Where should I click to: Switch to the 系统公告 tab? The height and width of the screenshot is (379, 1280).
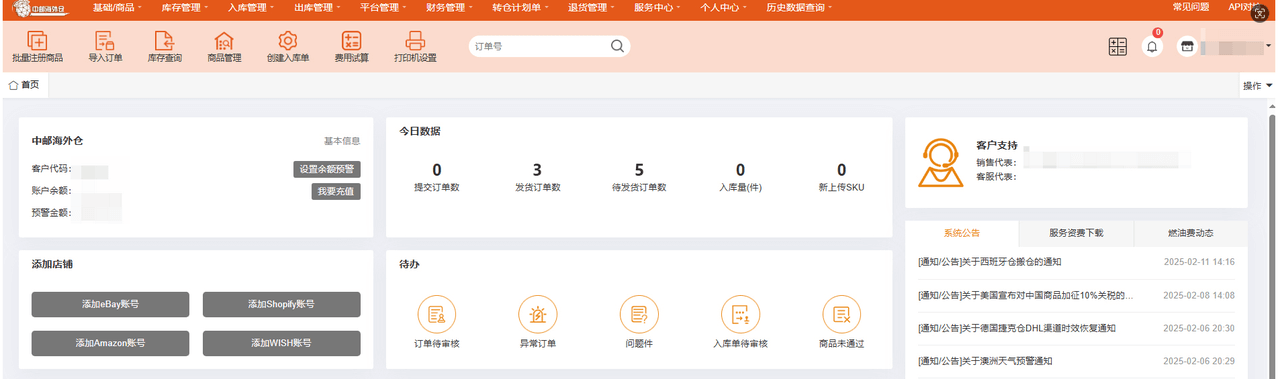pyautogui.click(x=962, y=233)
